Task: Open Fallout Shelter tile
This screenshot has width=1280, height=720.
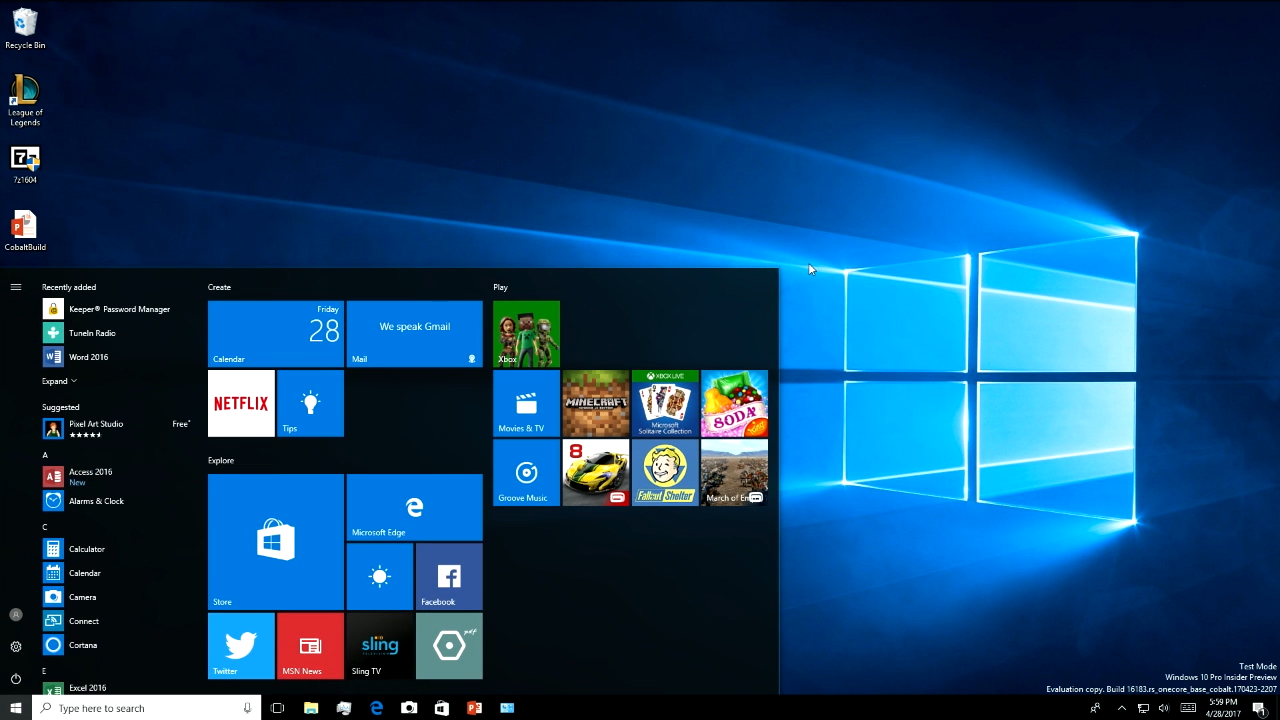Action: coord(665,472)
